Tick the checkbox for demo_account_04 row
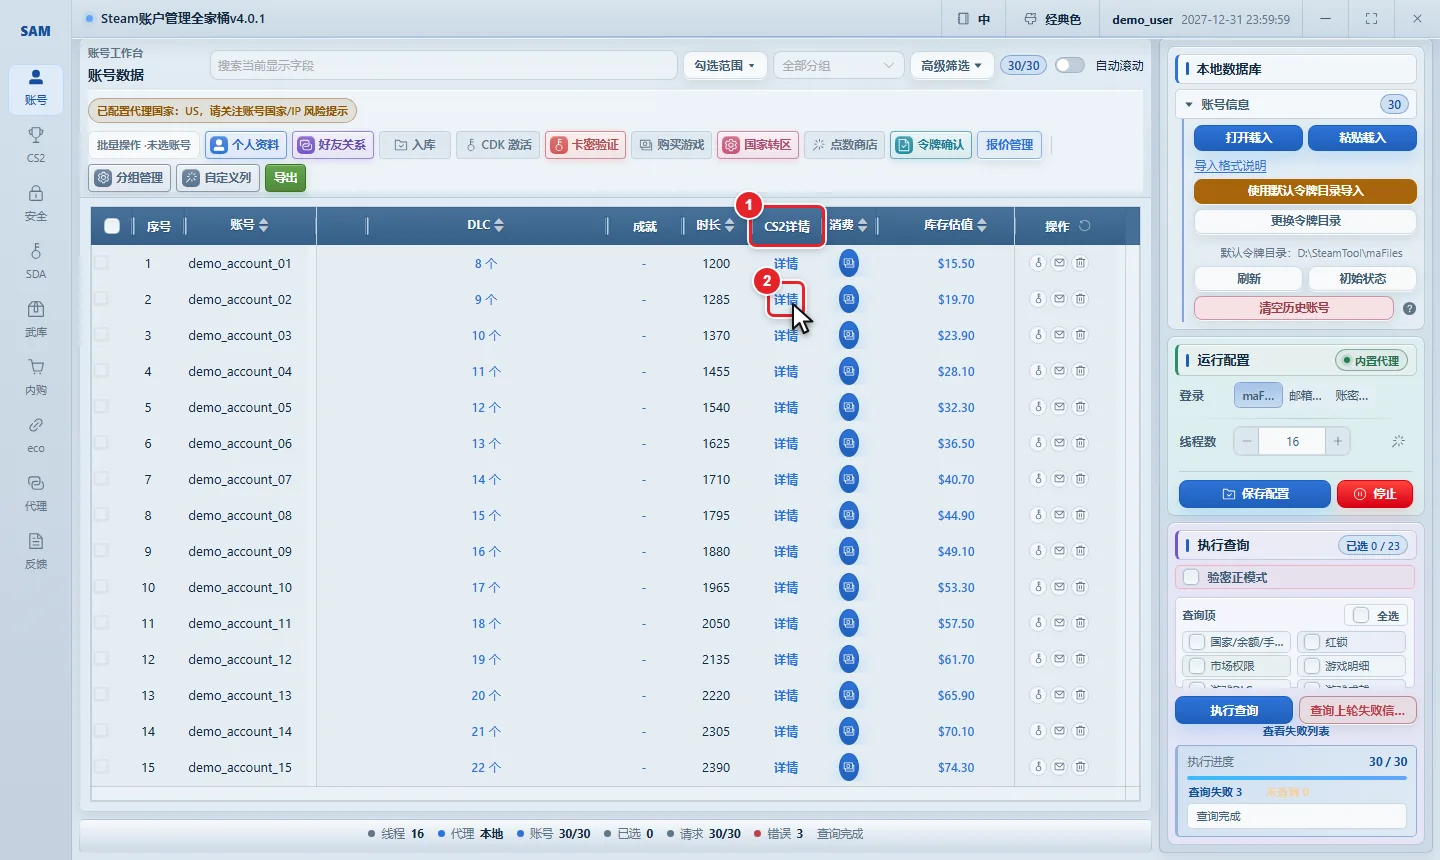This screenshot has width=1440, height=860. click(x=101, y=371)
